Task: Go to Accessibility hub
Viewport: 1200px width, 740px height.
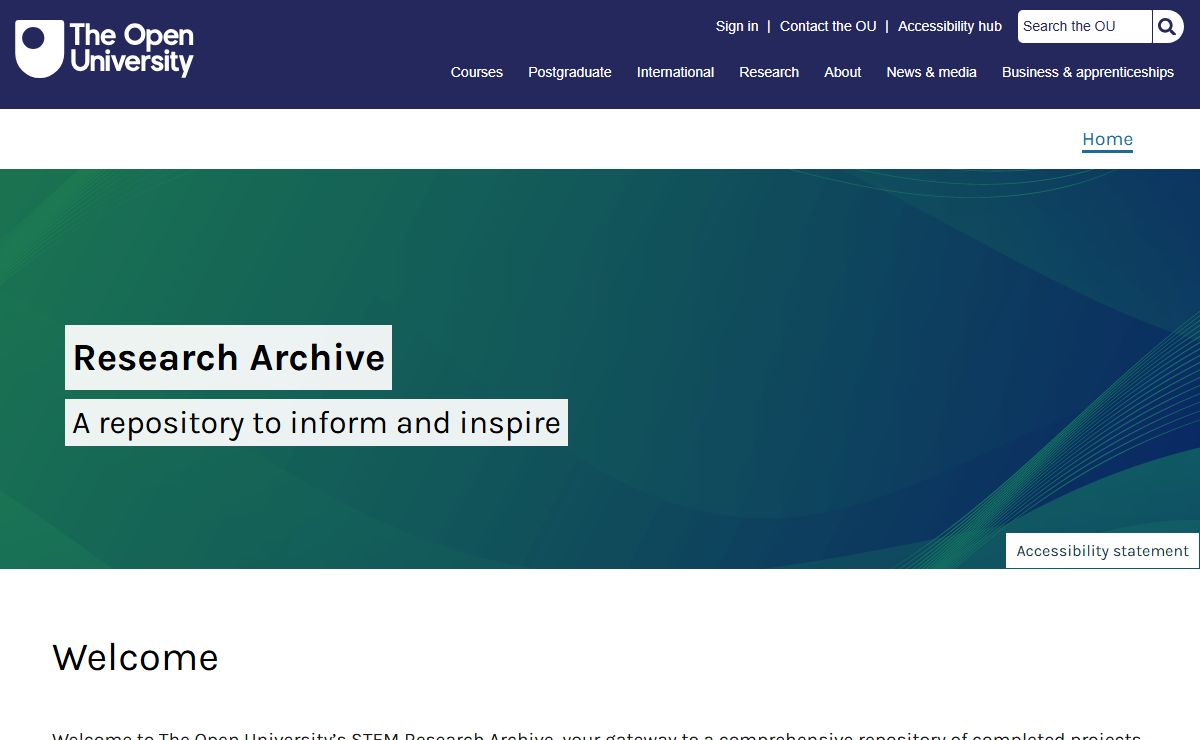Action: [950, 27]
